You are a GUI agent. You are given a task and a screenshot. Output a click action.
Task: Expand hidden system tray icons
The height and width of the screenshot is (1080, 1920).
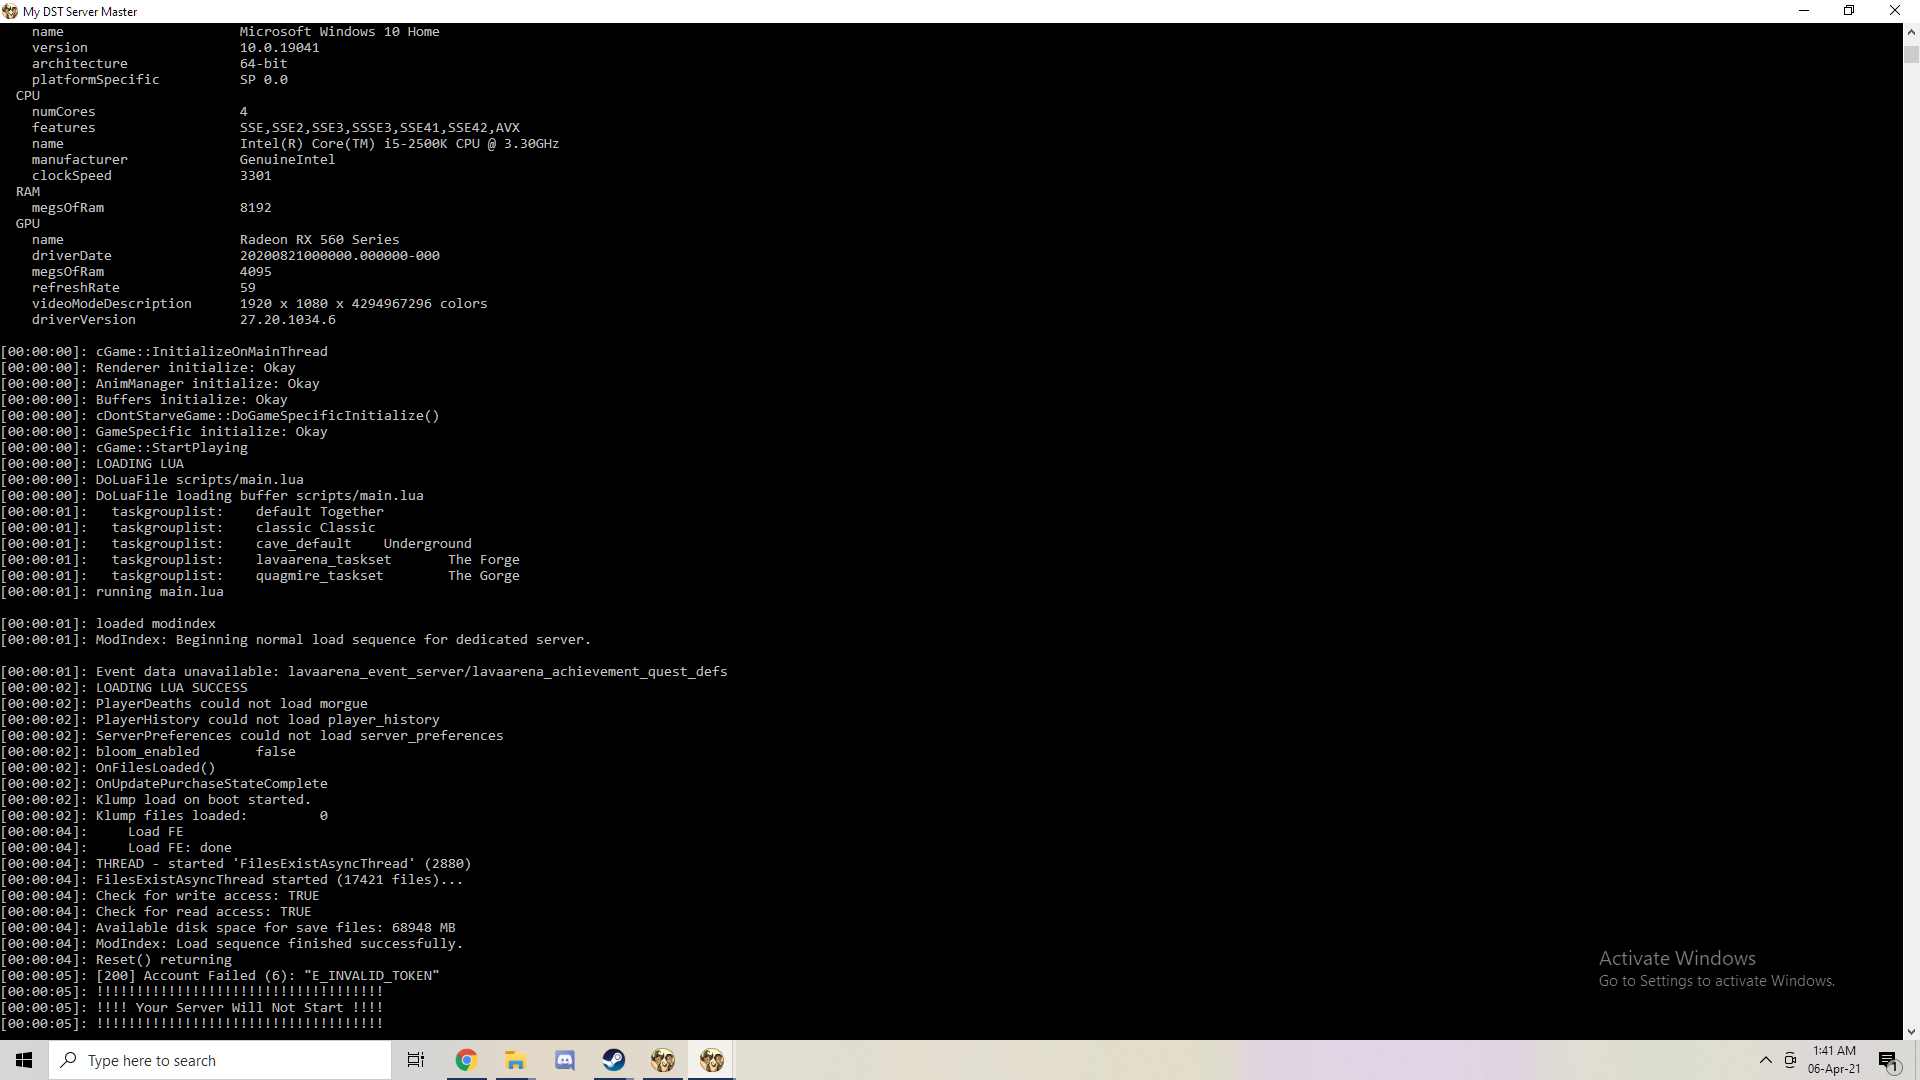tap(1765, 1060)
